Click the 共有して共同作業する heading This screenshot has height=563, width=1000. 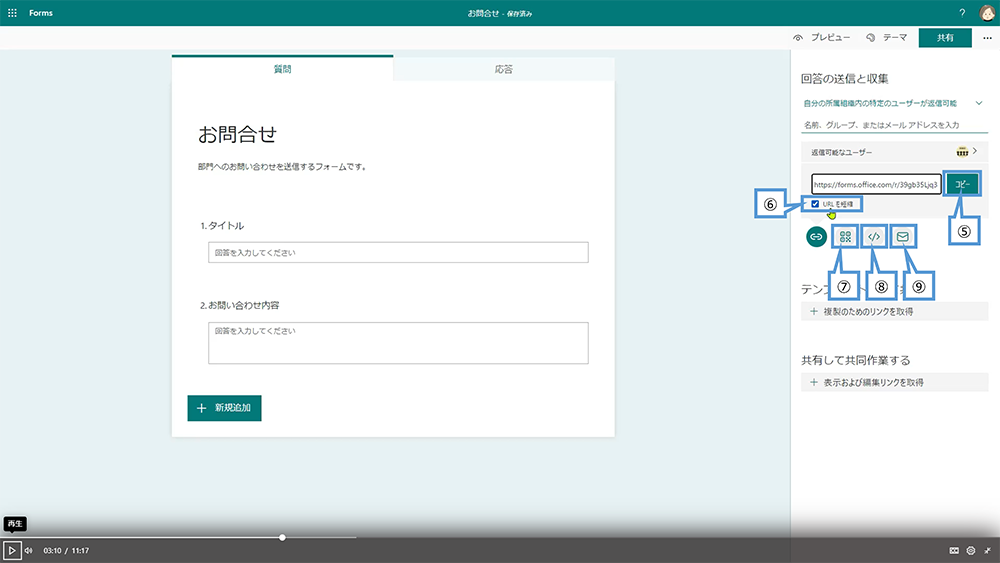(855, 360)
